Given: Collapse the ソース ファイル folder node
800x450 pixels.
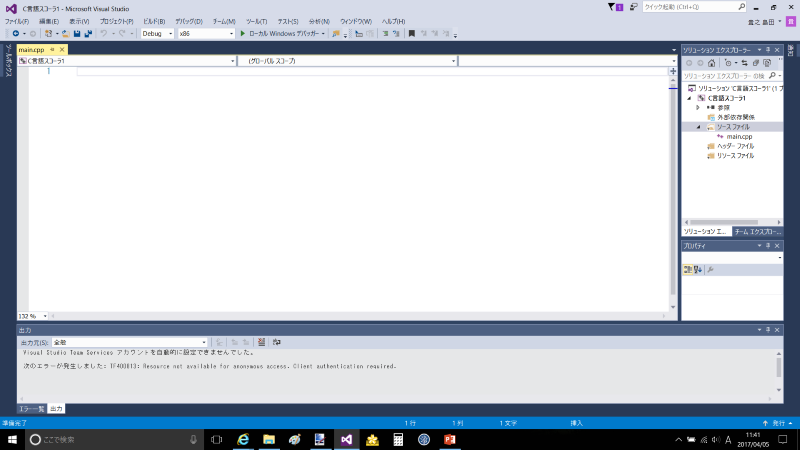Looking at the screenshot, I should [x=698, y=127].
